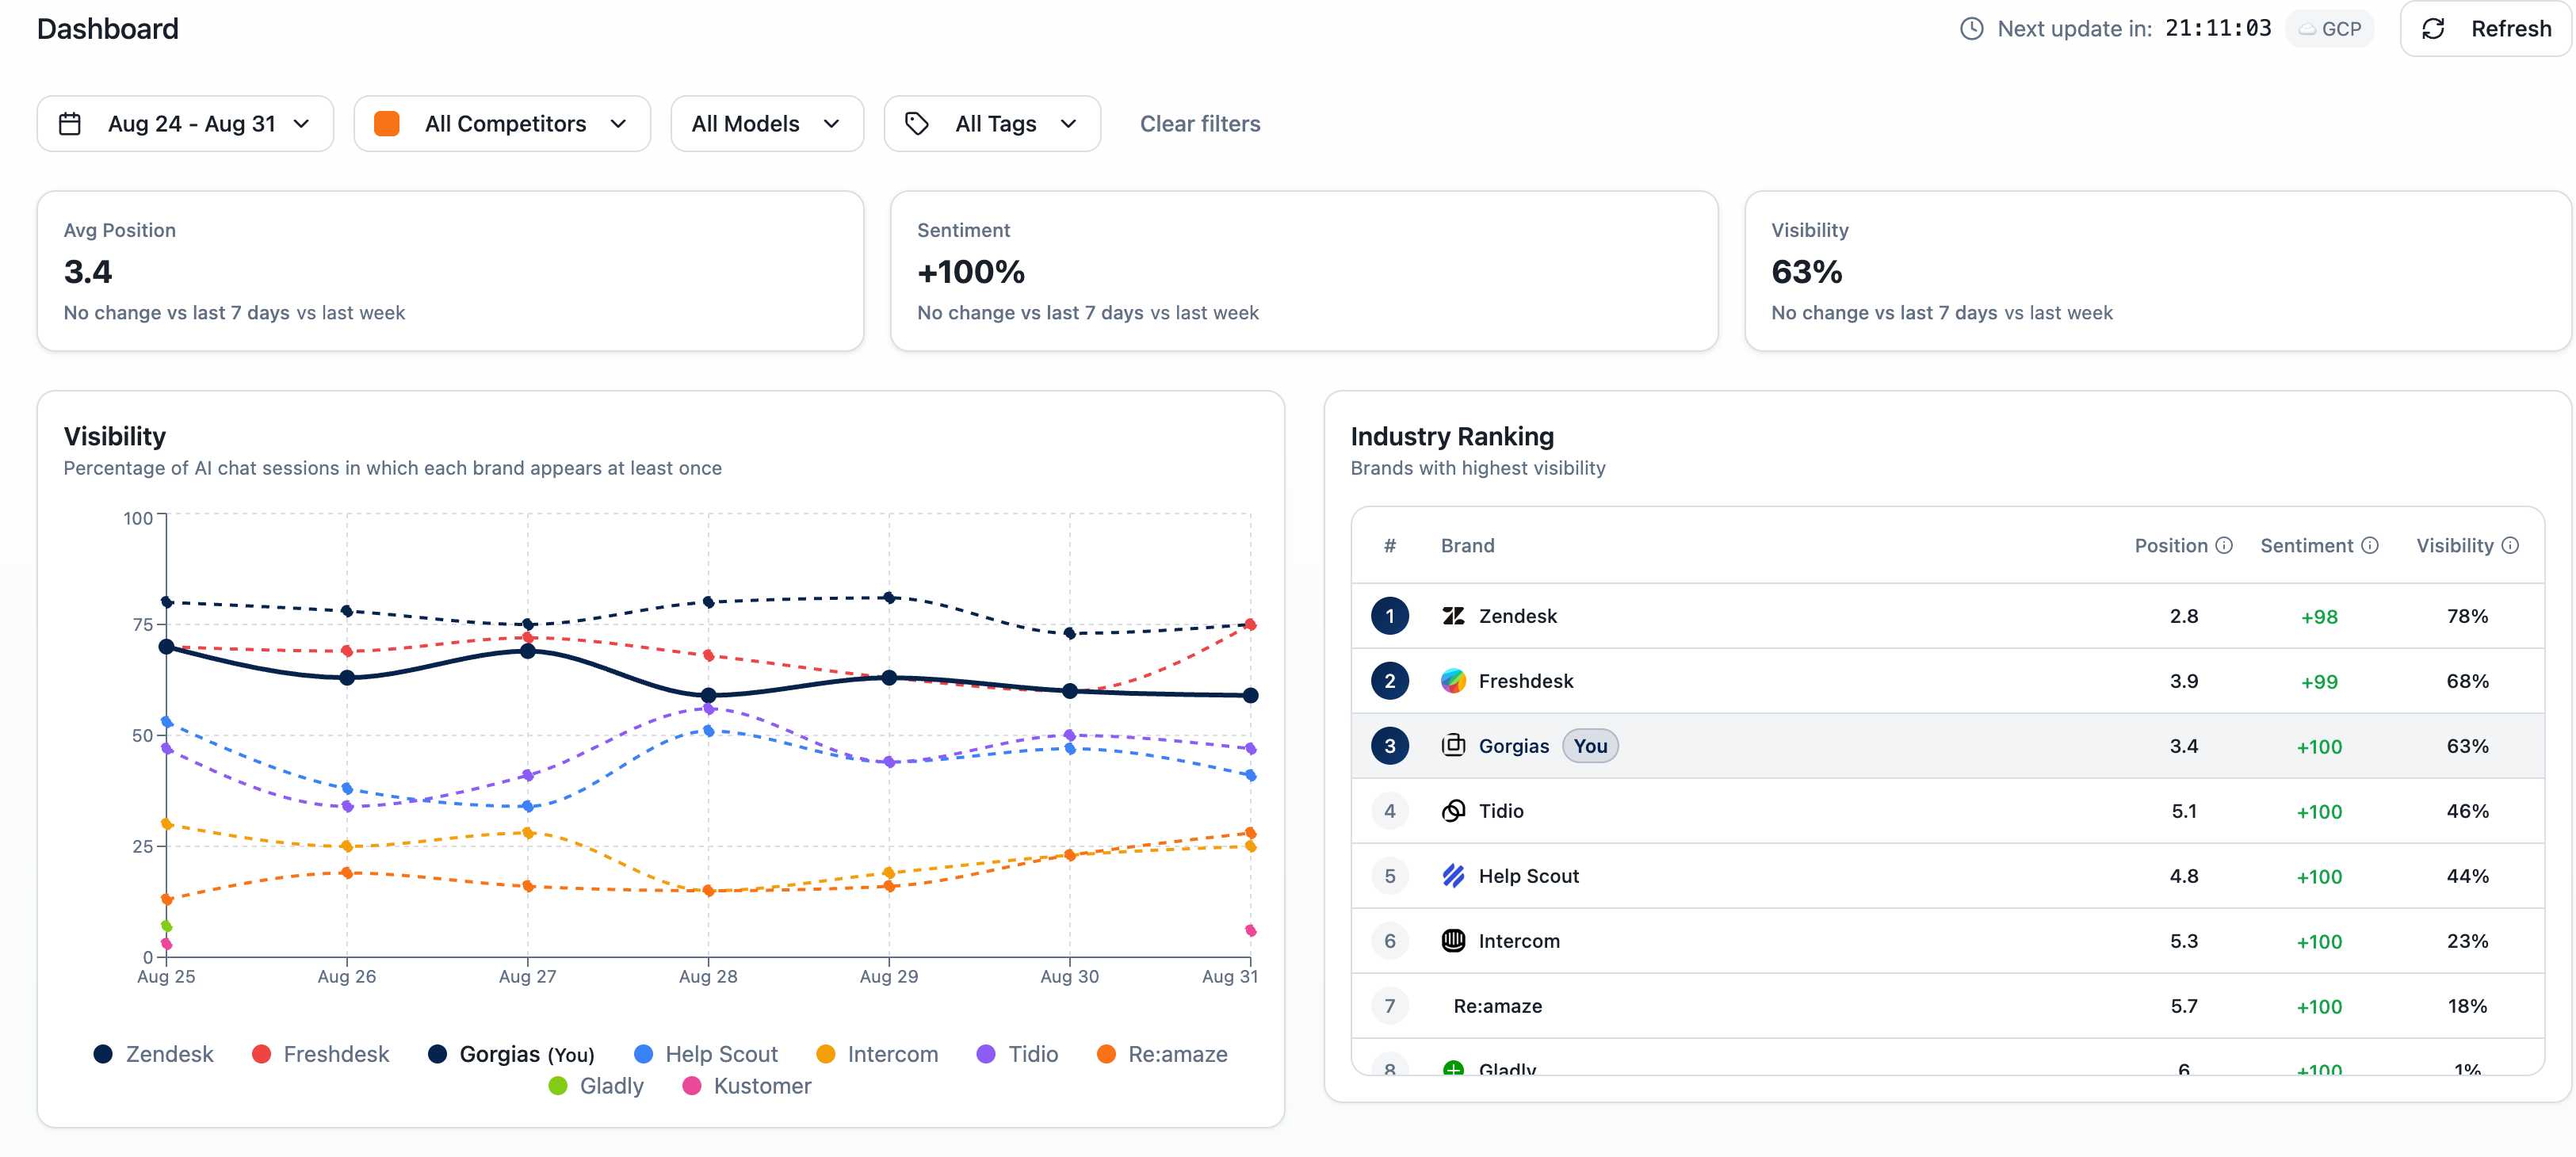Screen dimensions: 2576x1157
Task: Open the All Models dropdown
Action: point(767,124)
